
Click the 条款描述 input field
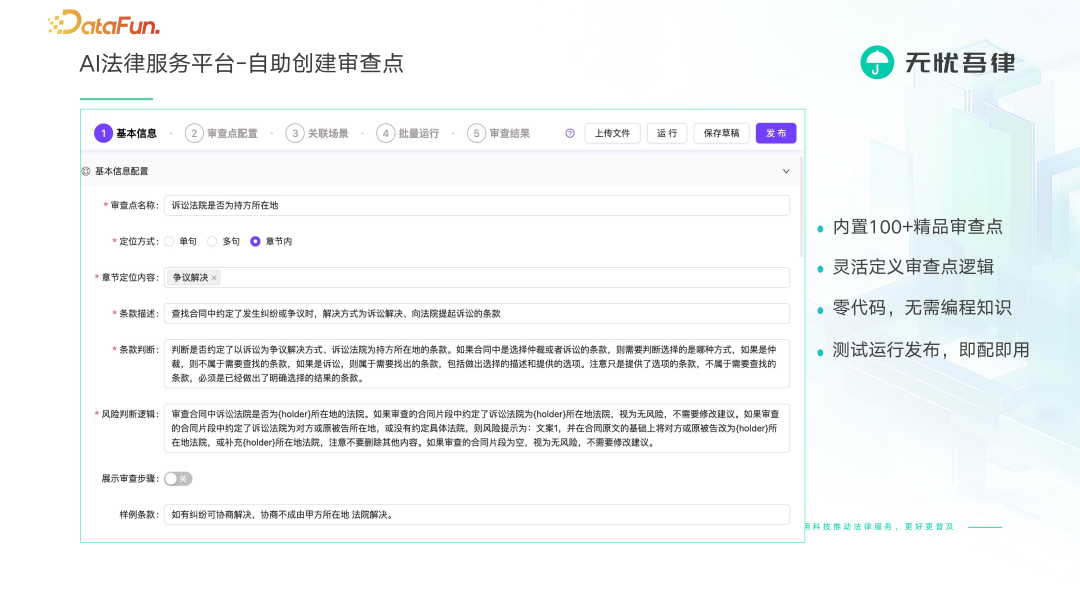pyautogui.click(x=477, y=313)
